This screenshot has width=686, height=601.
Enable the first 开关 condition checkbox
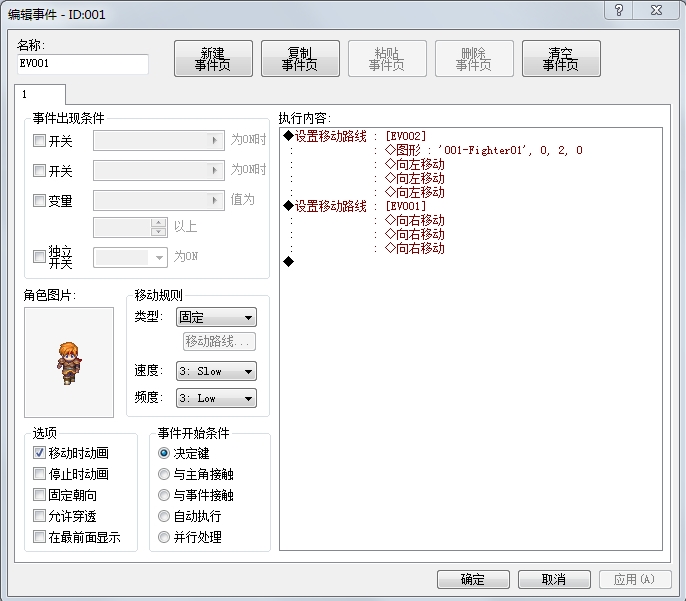click(x=39, y=140)
